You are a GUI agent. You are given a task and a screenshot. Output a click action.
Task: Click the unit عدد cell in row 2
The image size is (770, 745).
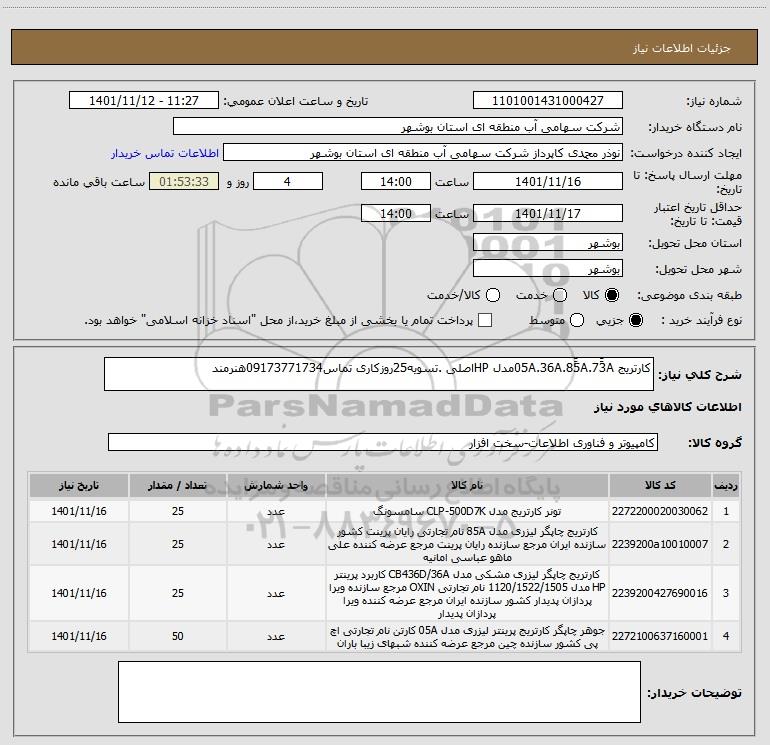point(276,544)
